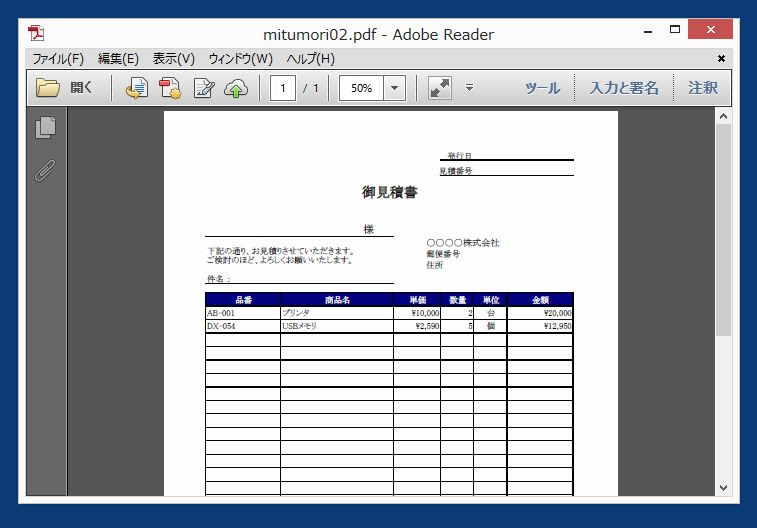Screen dimensions: 757x528
Task: Click the プリンタ product name cell
Action: point(337,313)
